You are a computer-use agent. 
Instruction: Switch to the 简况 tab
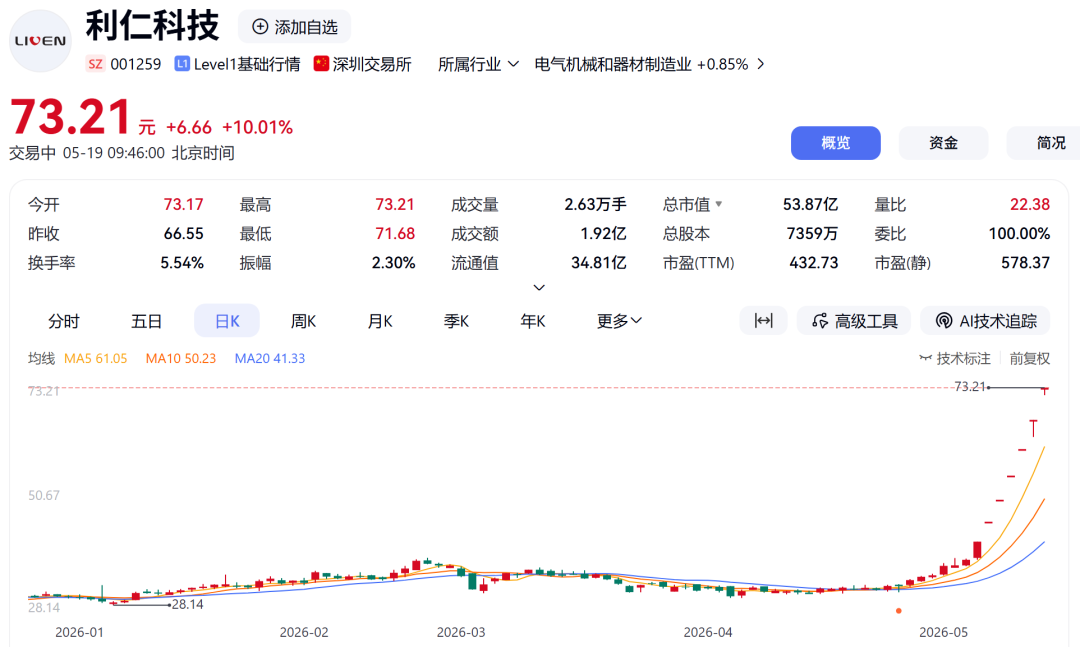point(1043,143)
